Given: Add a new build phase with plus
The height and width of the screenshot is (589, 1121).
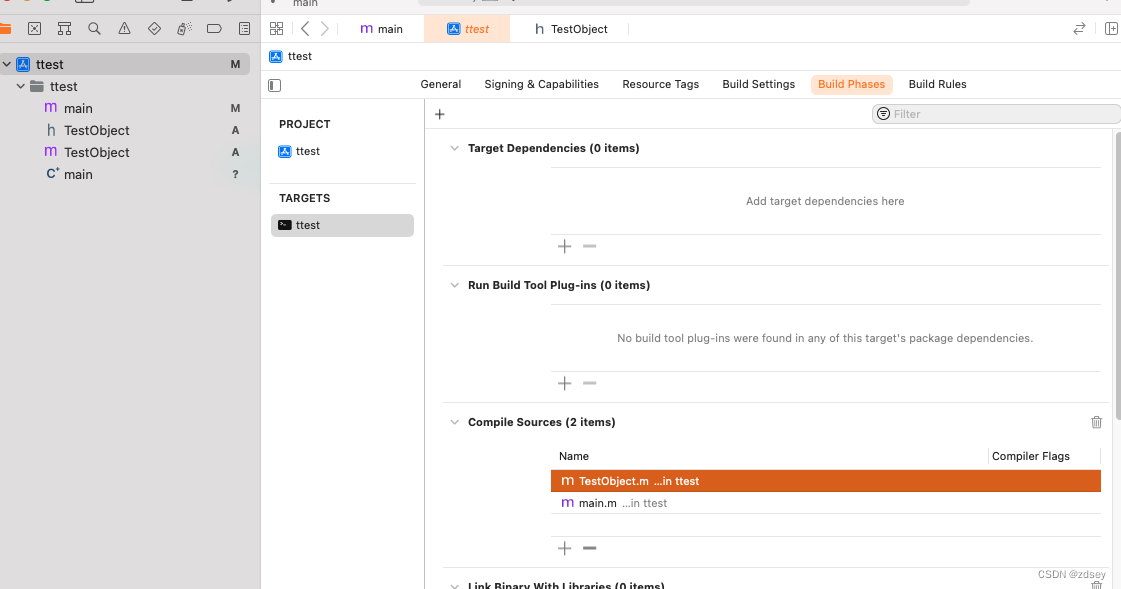Looking at the screenshot, I should (440, 114).
